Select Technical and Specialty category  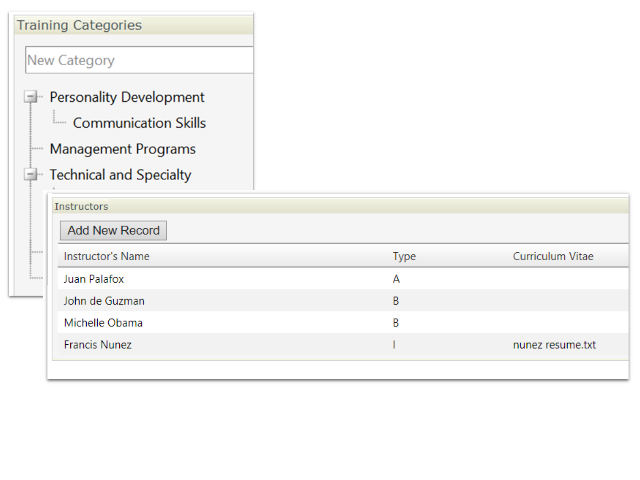[x=120, y=175]
